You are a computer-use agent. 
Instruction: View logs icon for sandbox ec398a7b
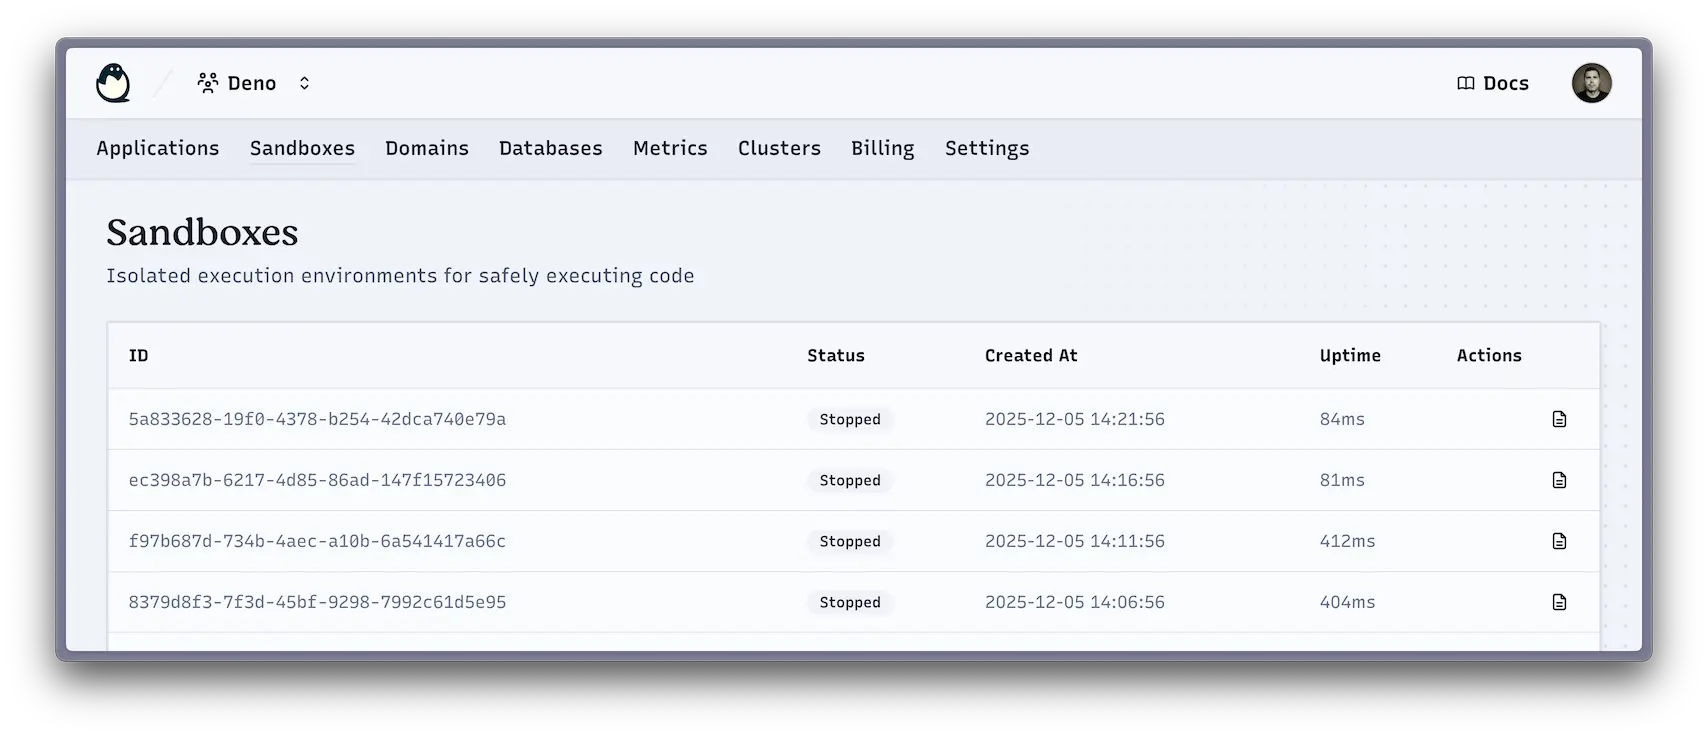point(1559,480)
